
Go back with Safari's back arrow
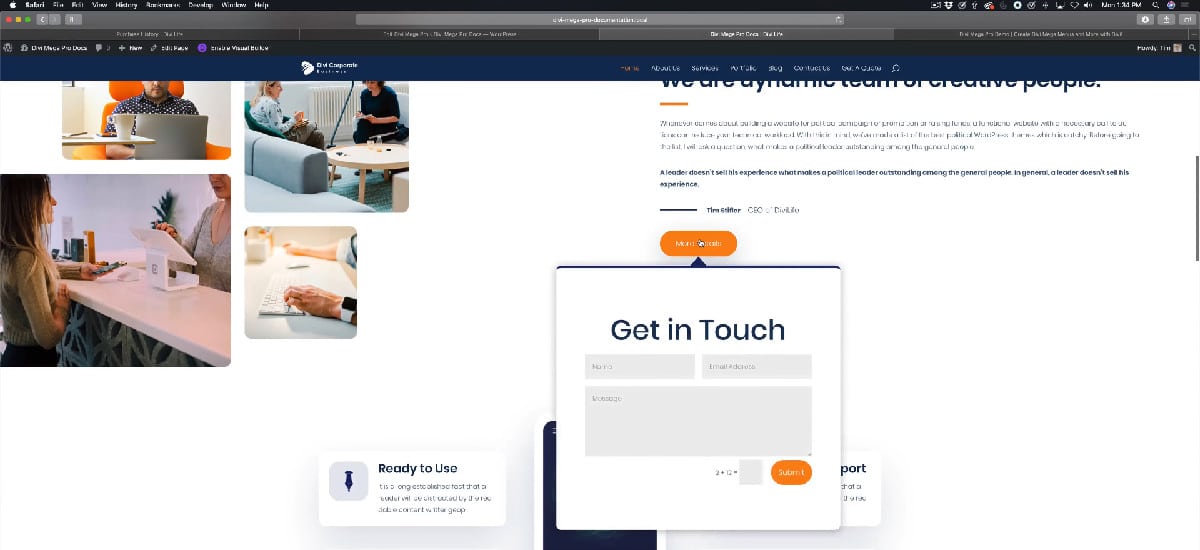pyautogui.click(x=41, y=19)
